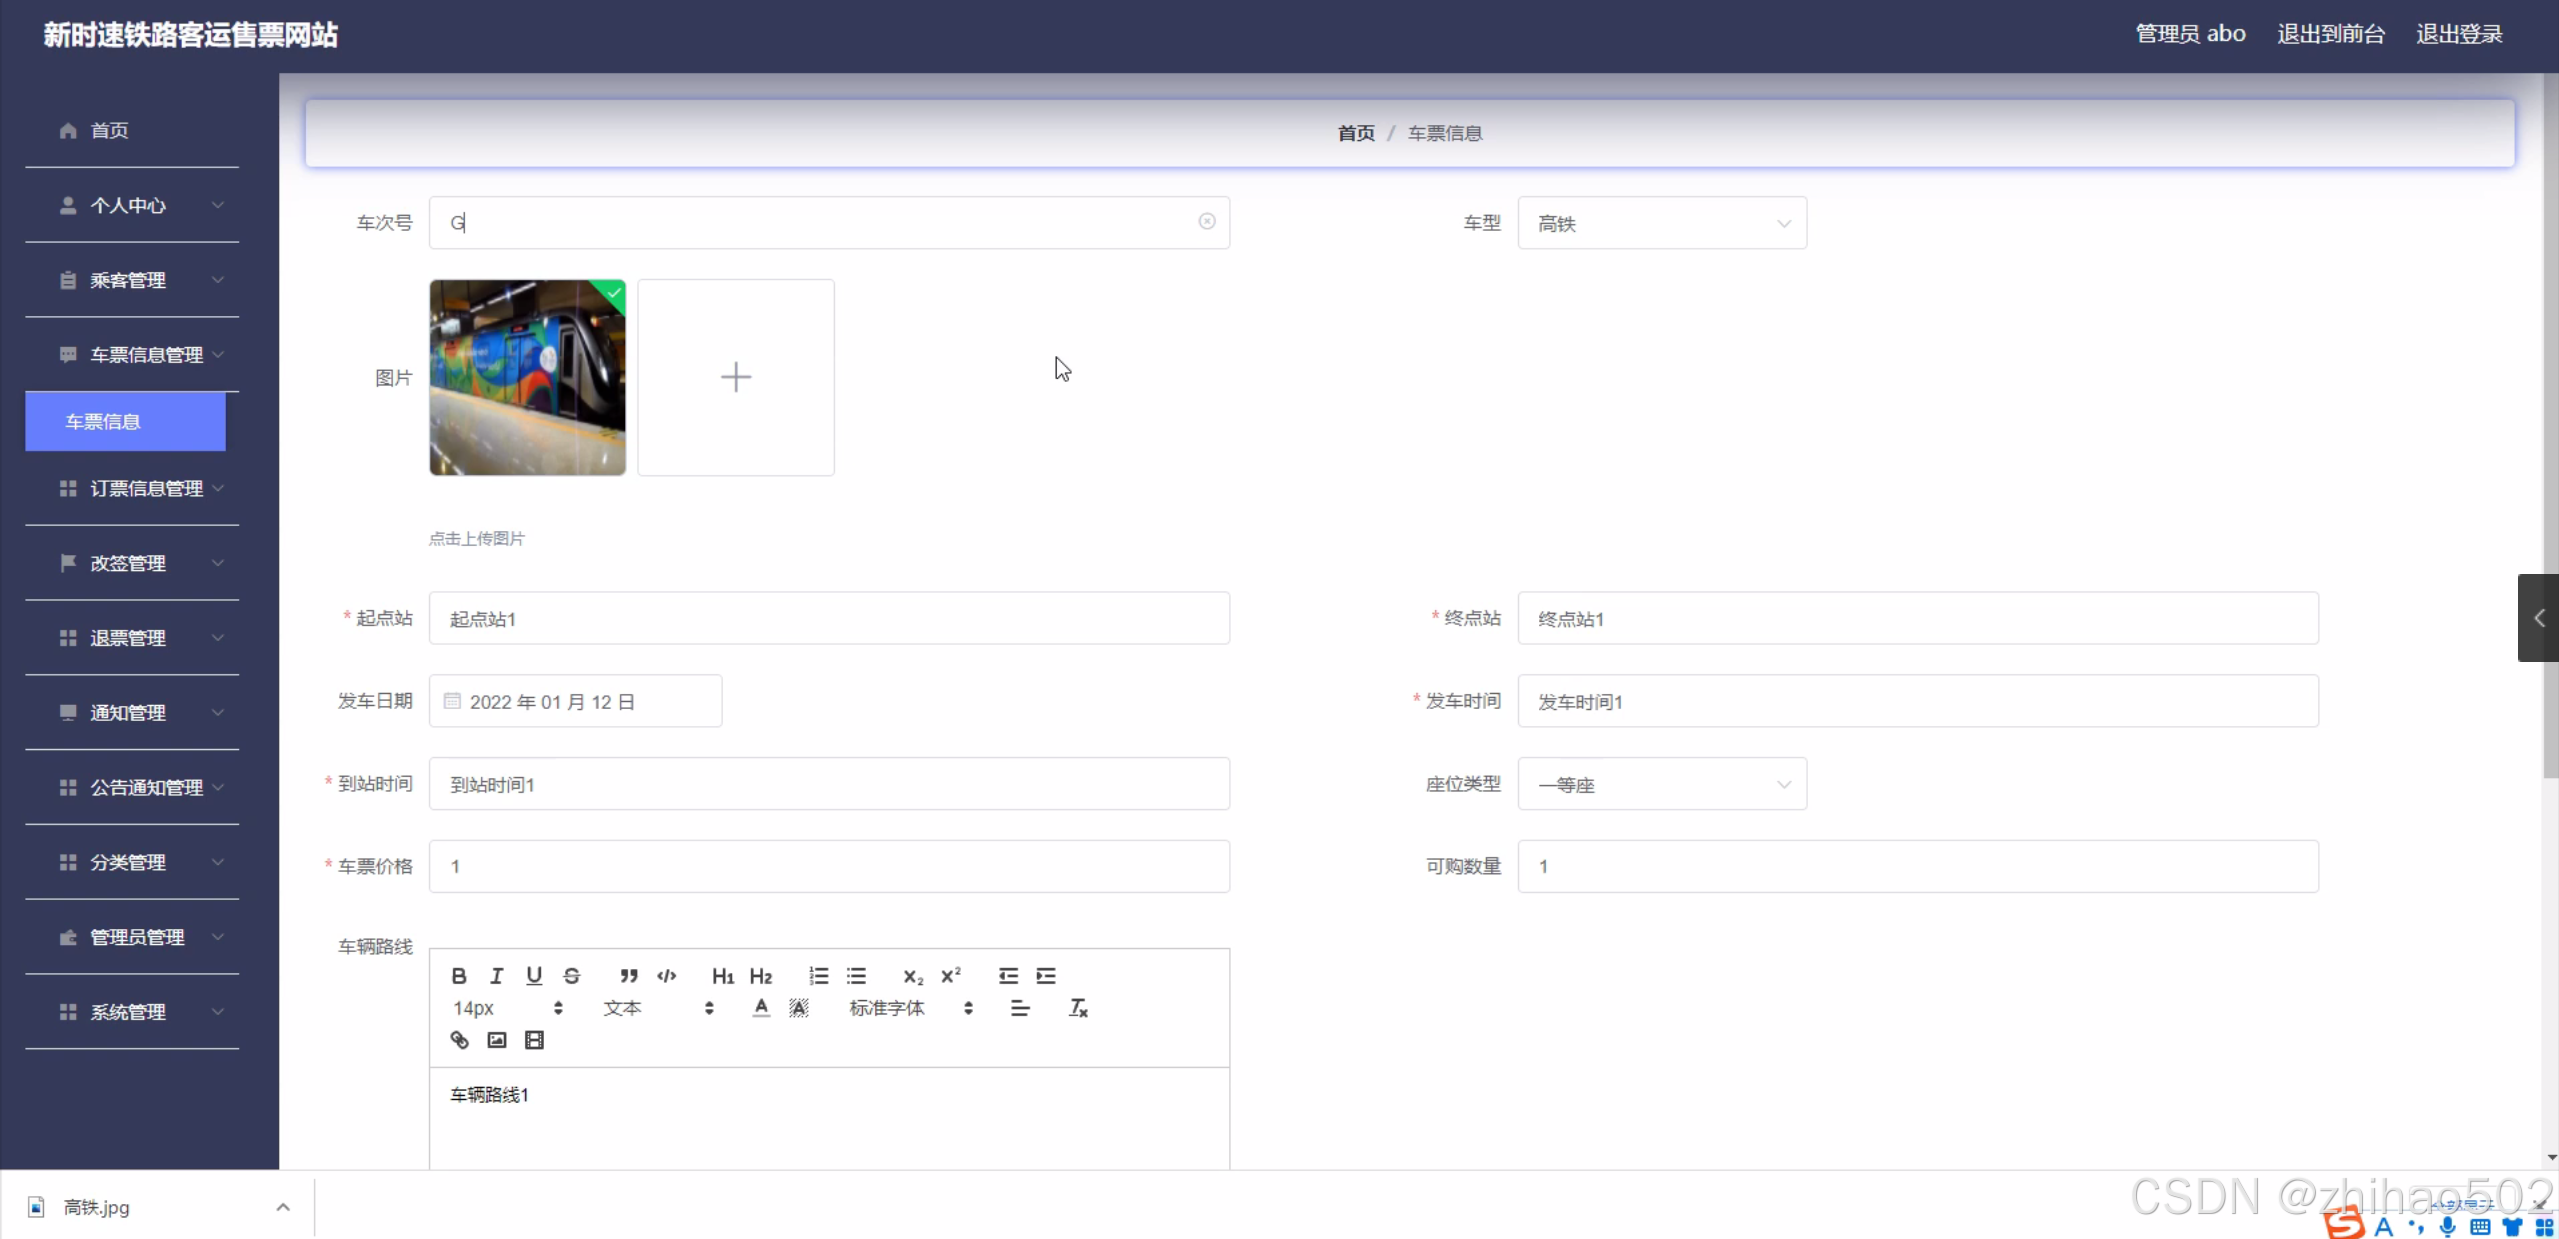This screenshot has width=2559, height=1239.
Task: Open the 首页 item in the sidebar
Action: 109,131
